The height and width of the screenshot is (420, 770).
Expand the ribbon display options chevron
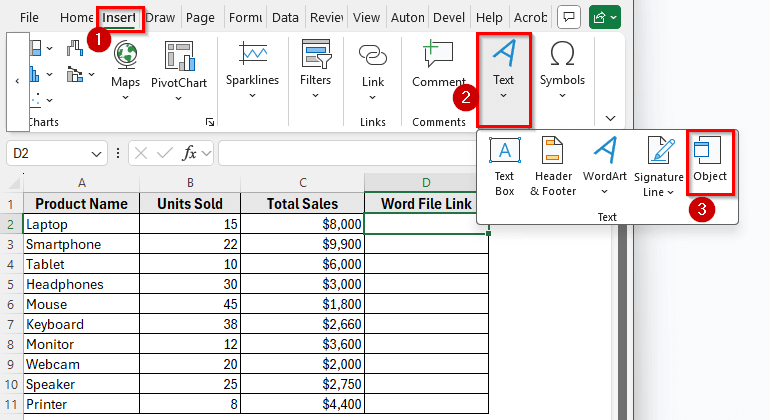610,118
